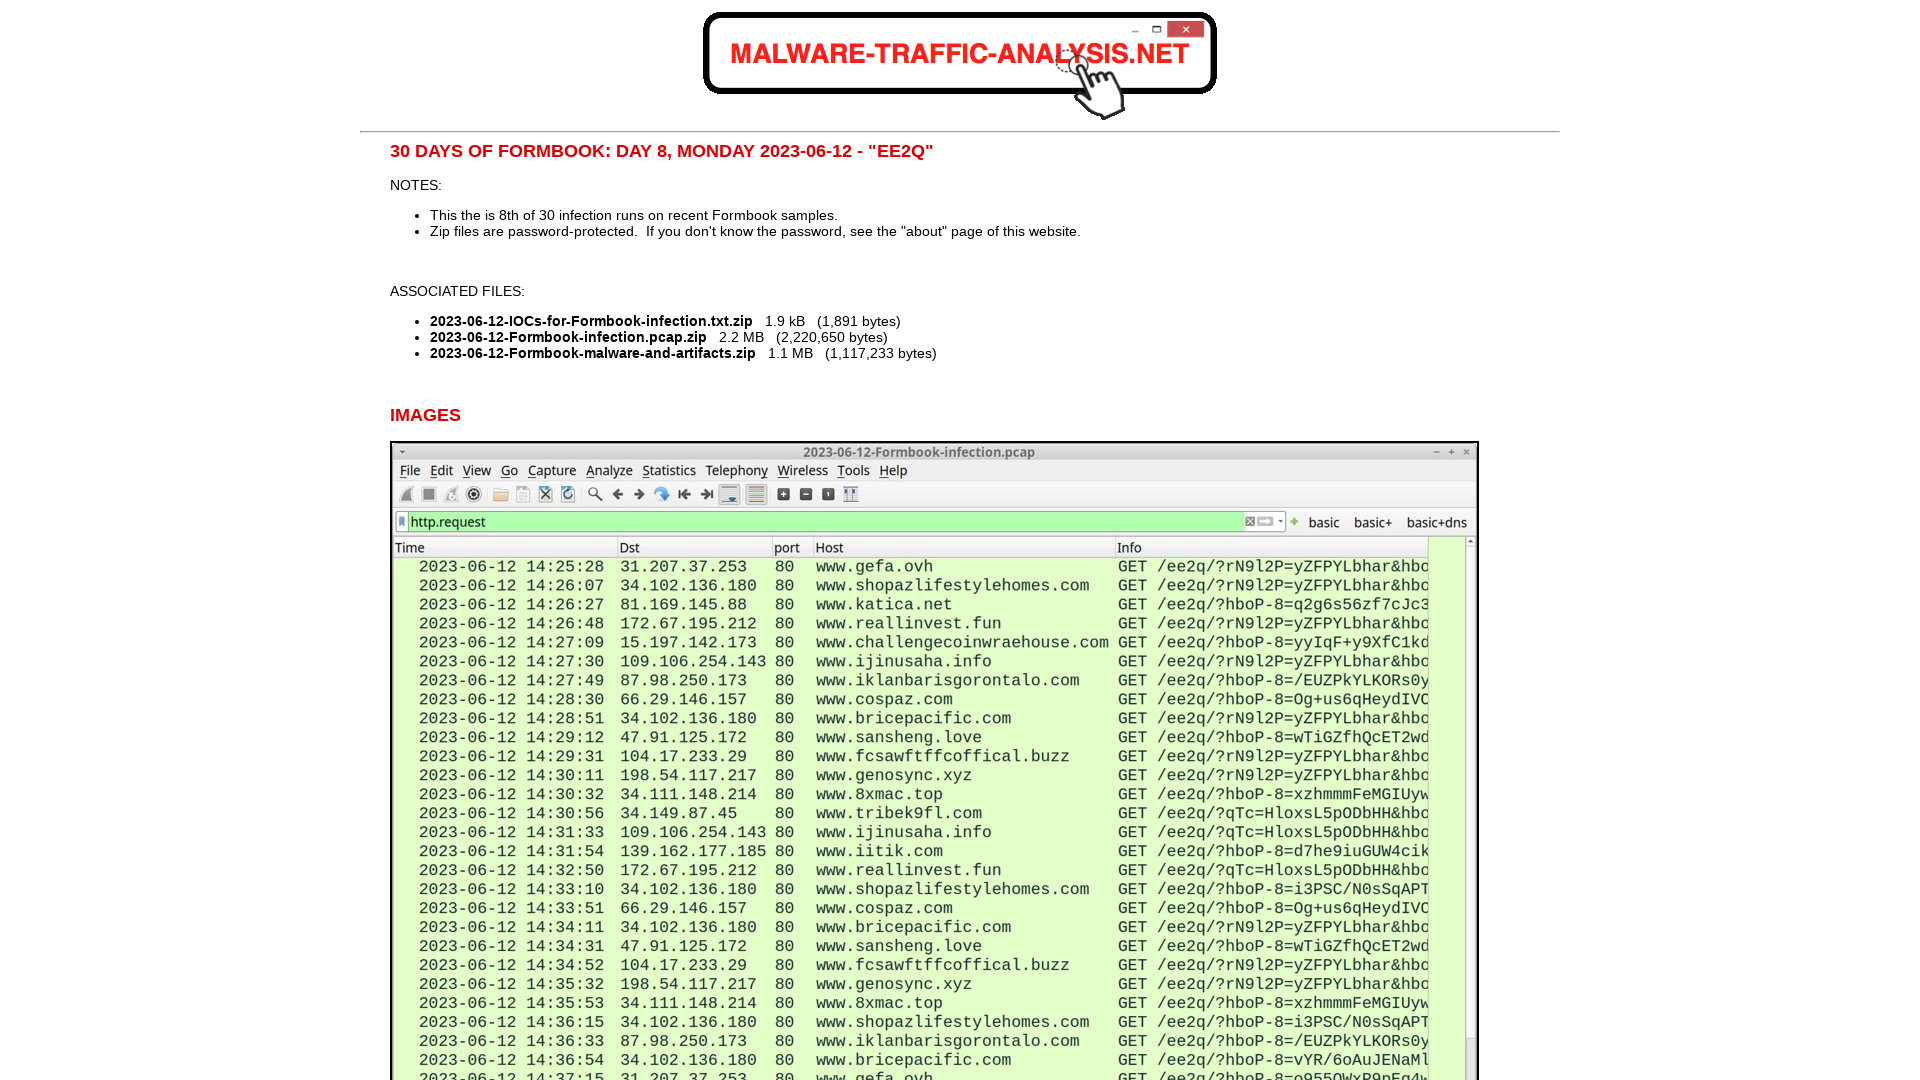Click the 'basic+dns' filter button
1920x1080 pixels.
coord(1437,523)
